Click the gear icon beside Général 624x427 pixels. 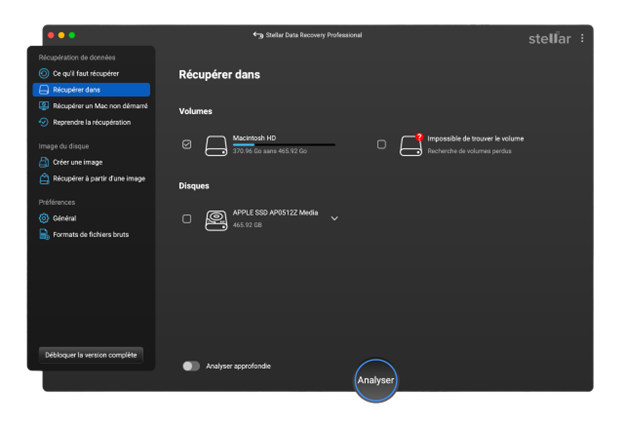[x=44, y=218]
